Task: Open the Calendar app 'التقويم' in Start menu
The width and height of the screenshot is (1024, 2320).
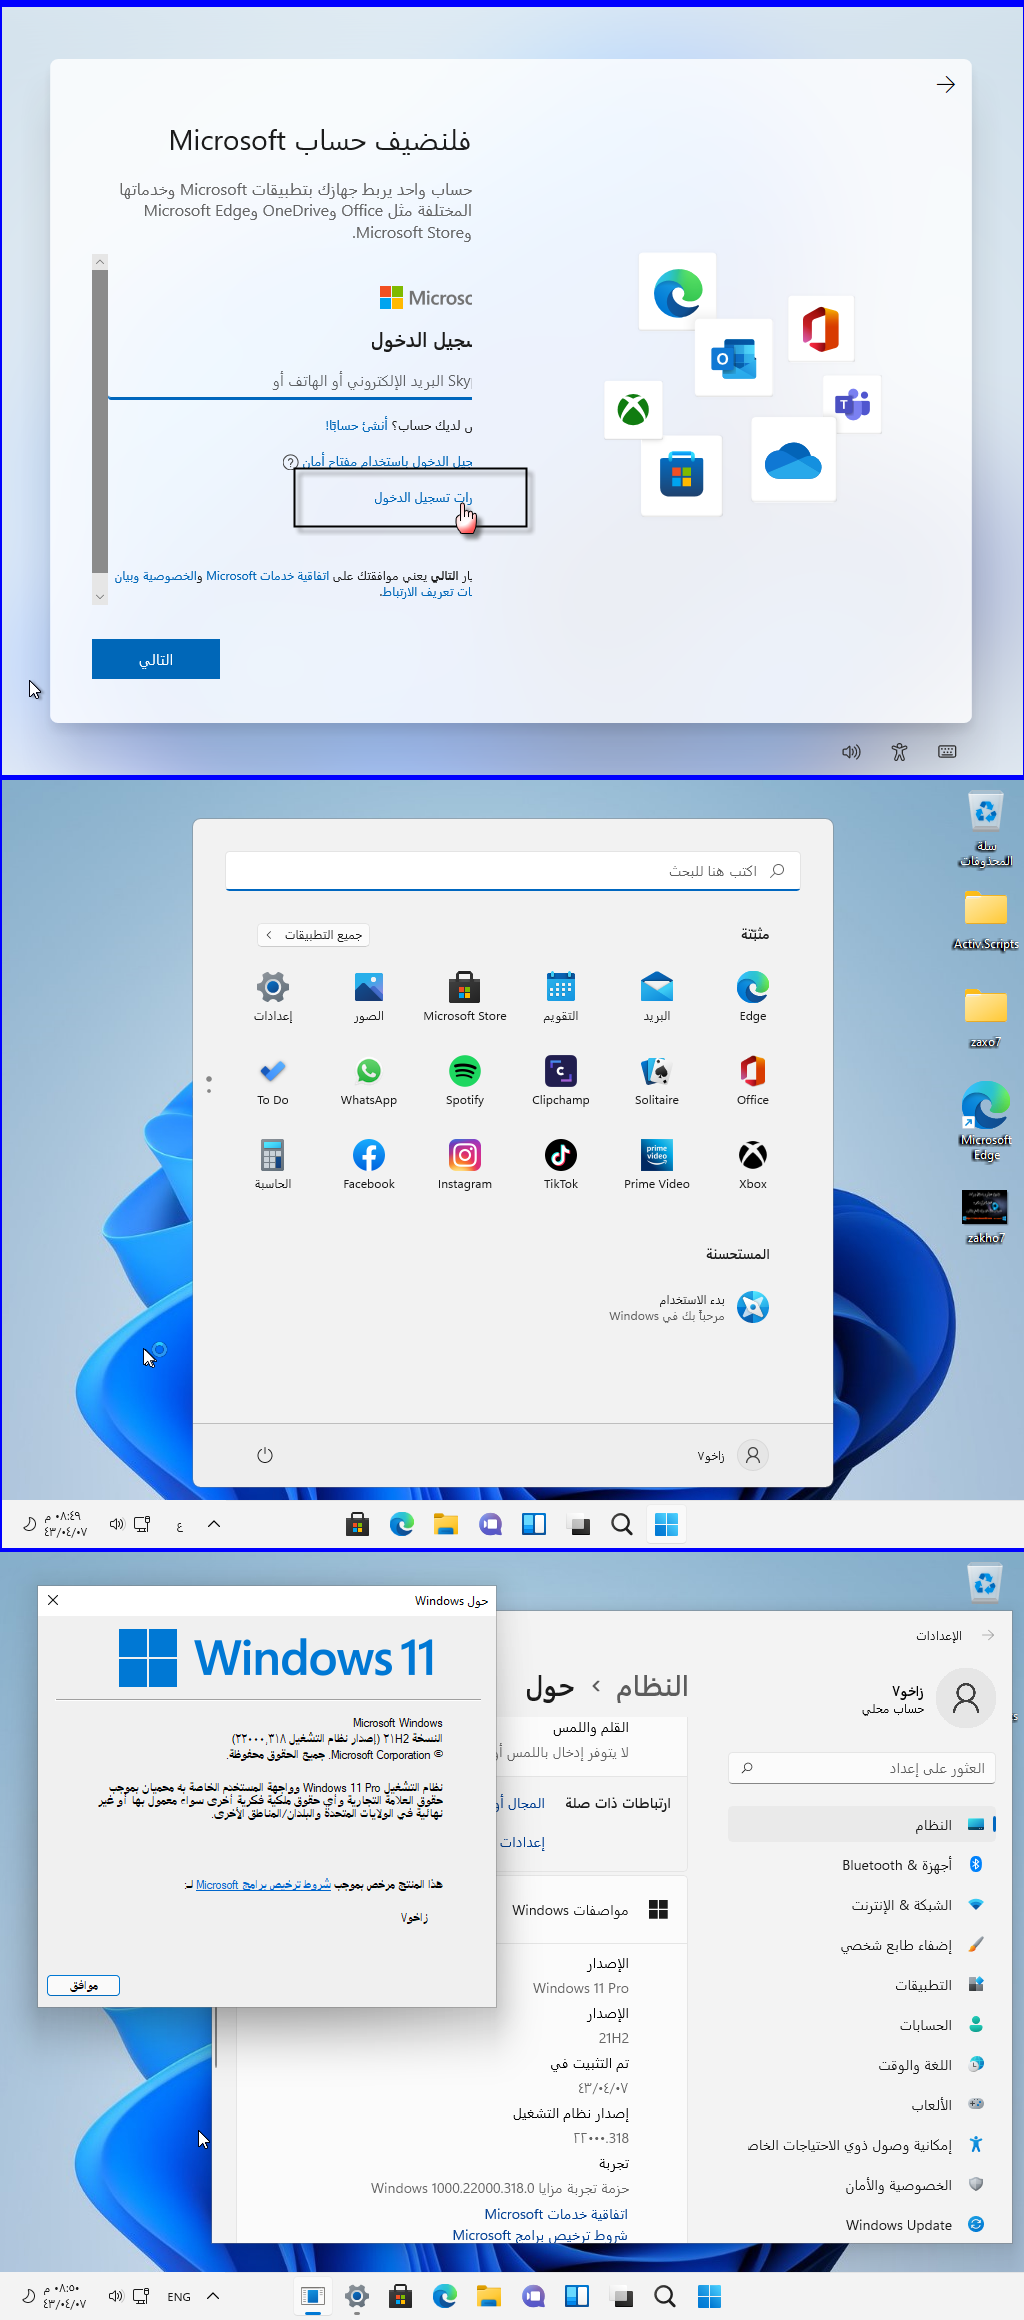Action: coord(561,997)
